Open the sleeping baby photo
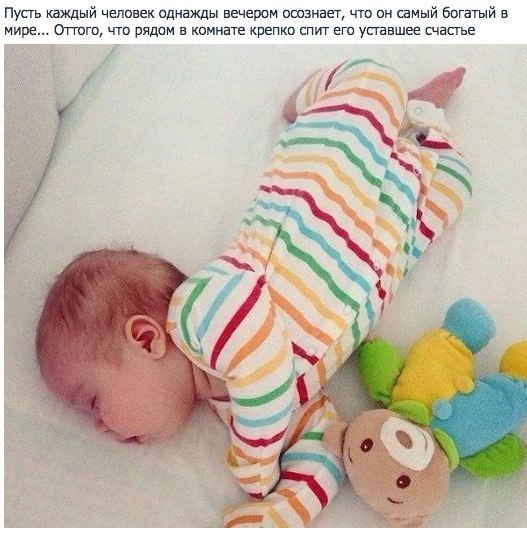The image size is (527, 533). pyautogui.click(x=265, y=286)
